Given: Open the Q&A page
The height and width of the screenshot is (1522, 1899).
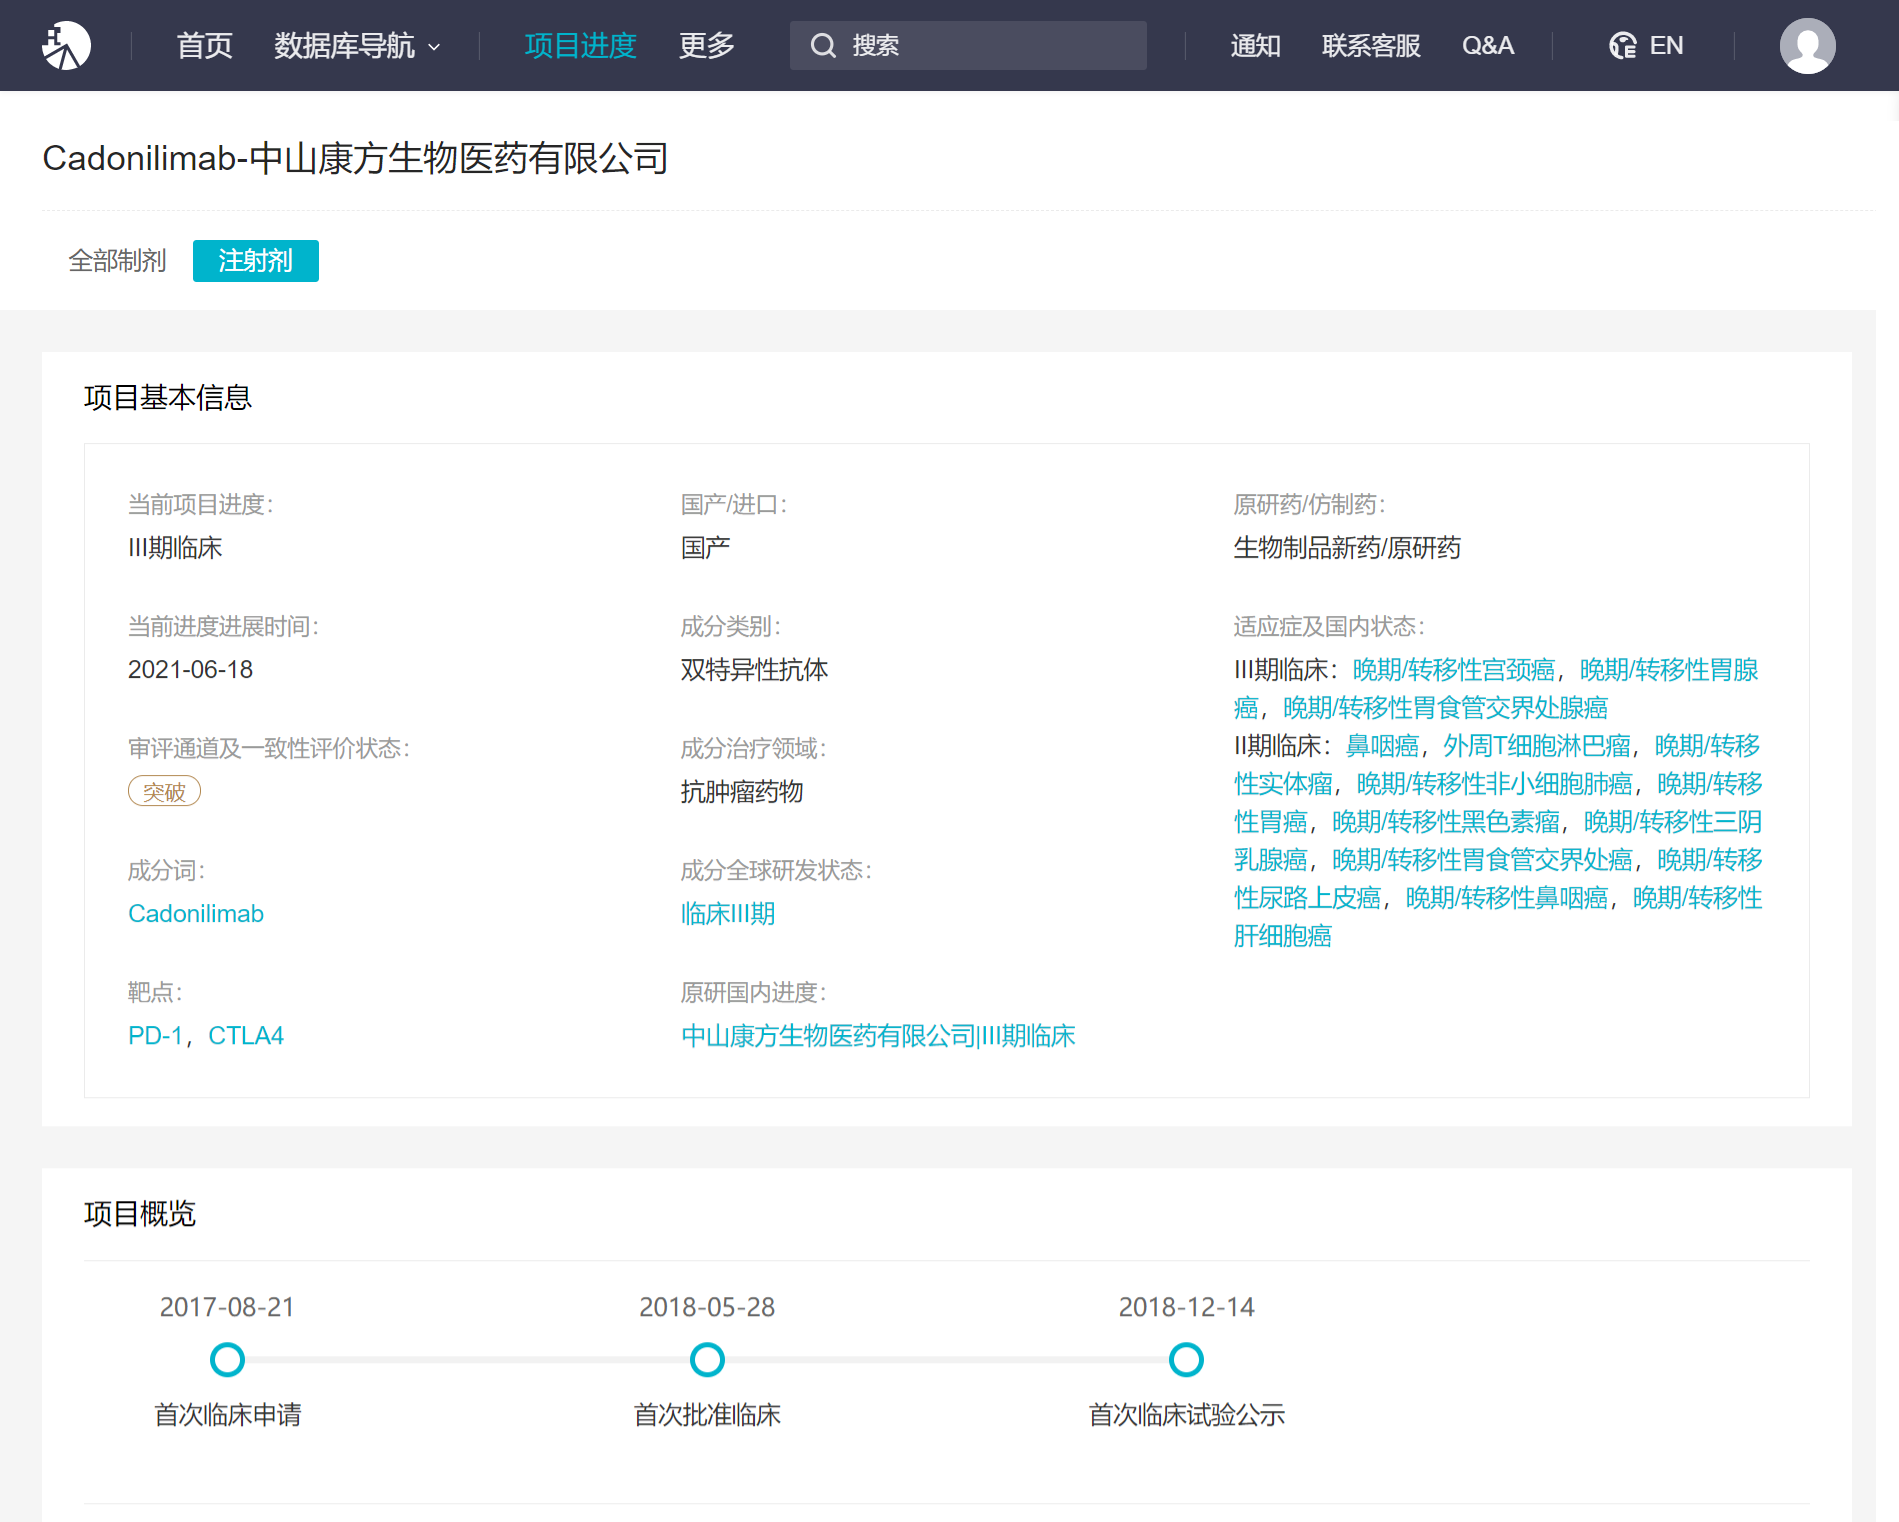Looking at the screenshot, I should pyautogui.click(x=1488, y=46).
